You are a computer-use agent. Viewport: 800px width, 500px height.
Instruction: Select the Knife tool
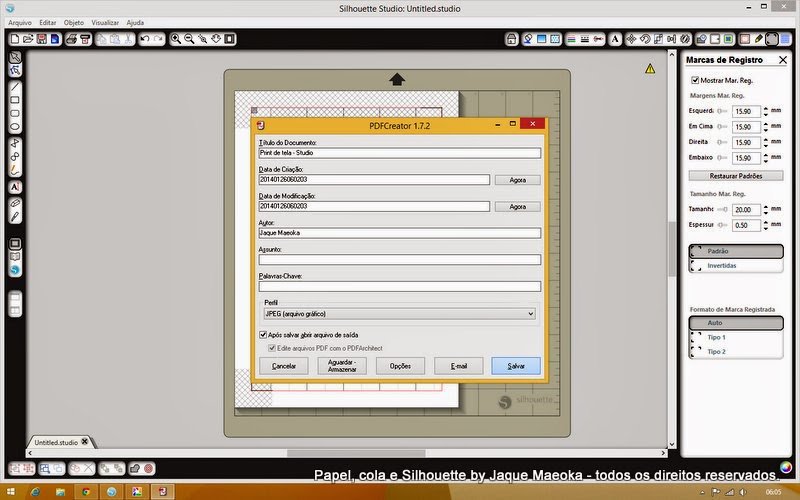[15, 217]
